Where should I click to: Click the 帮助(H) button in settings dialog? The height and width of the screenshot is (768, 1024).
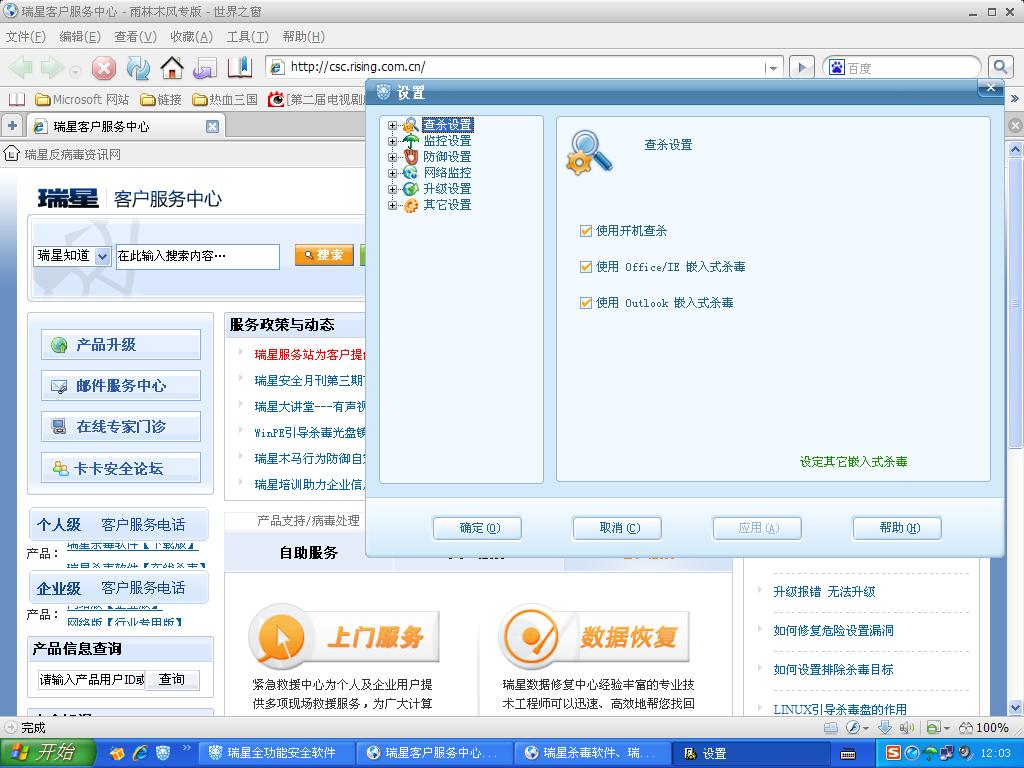(x=897, y=528)
